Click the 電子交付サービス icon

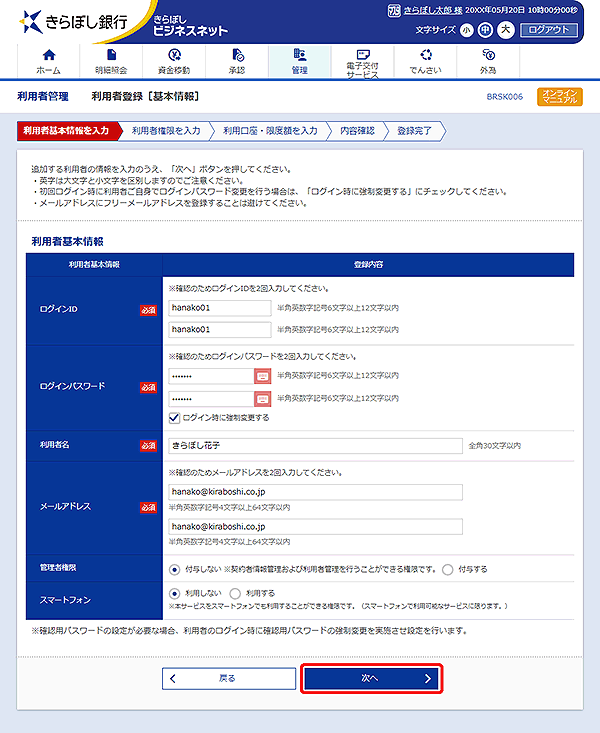tap(362, 55)
